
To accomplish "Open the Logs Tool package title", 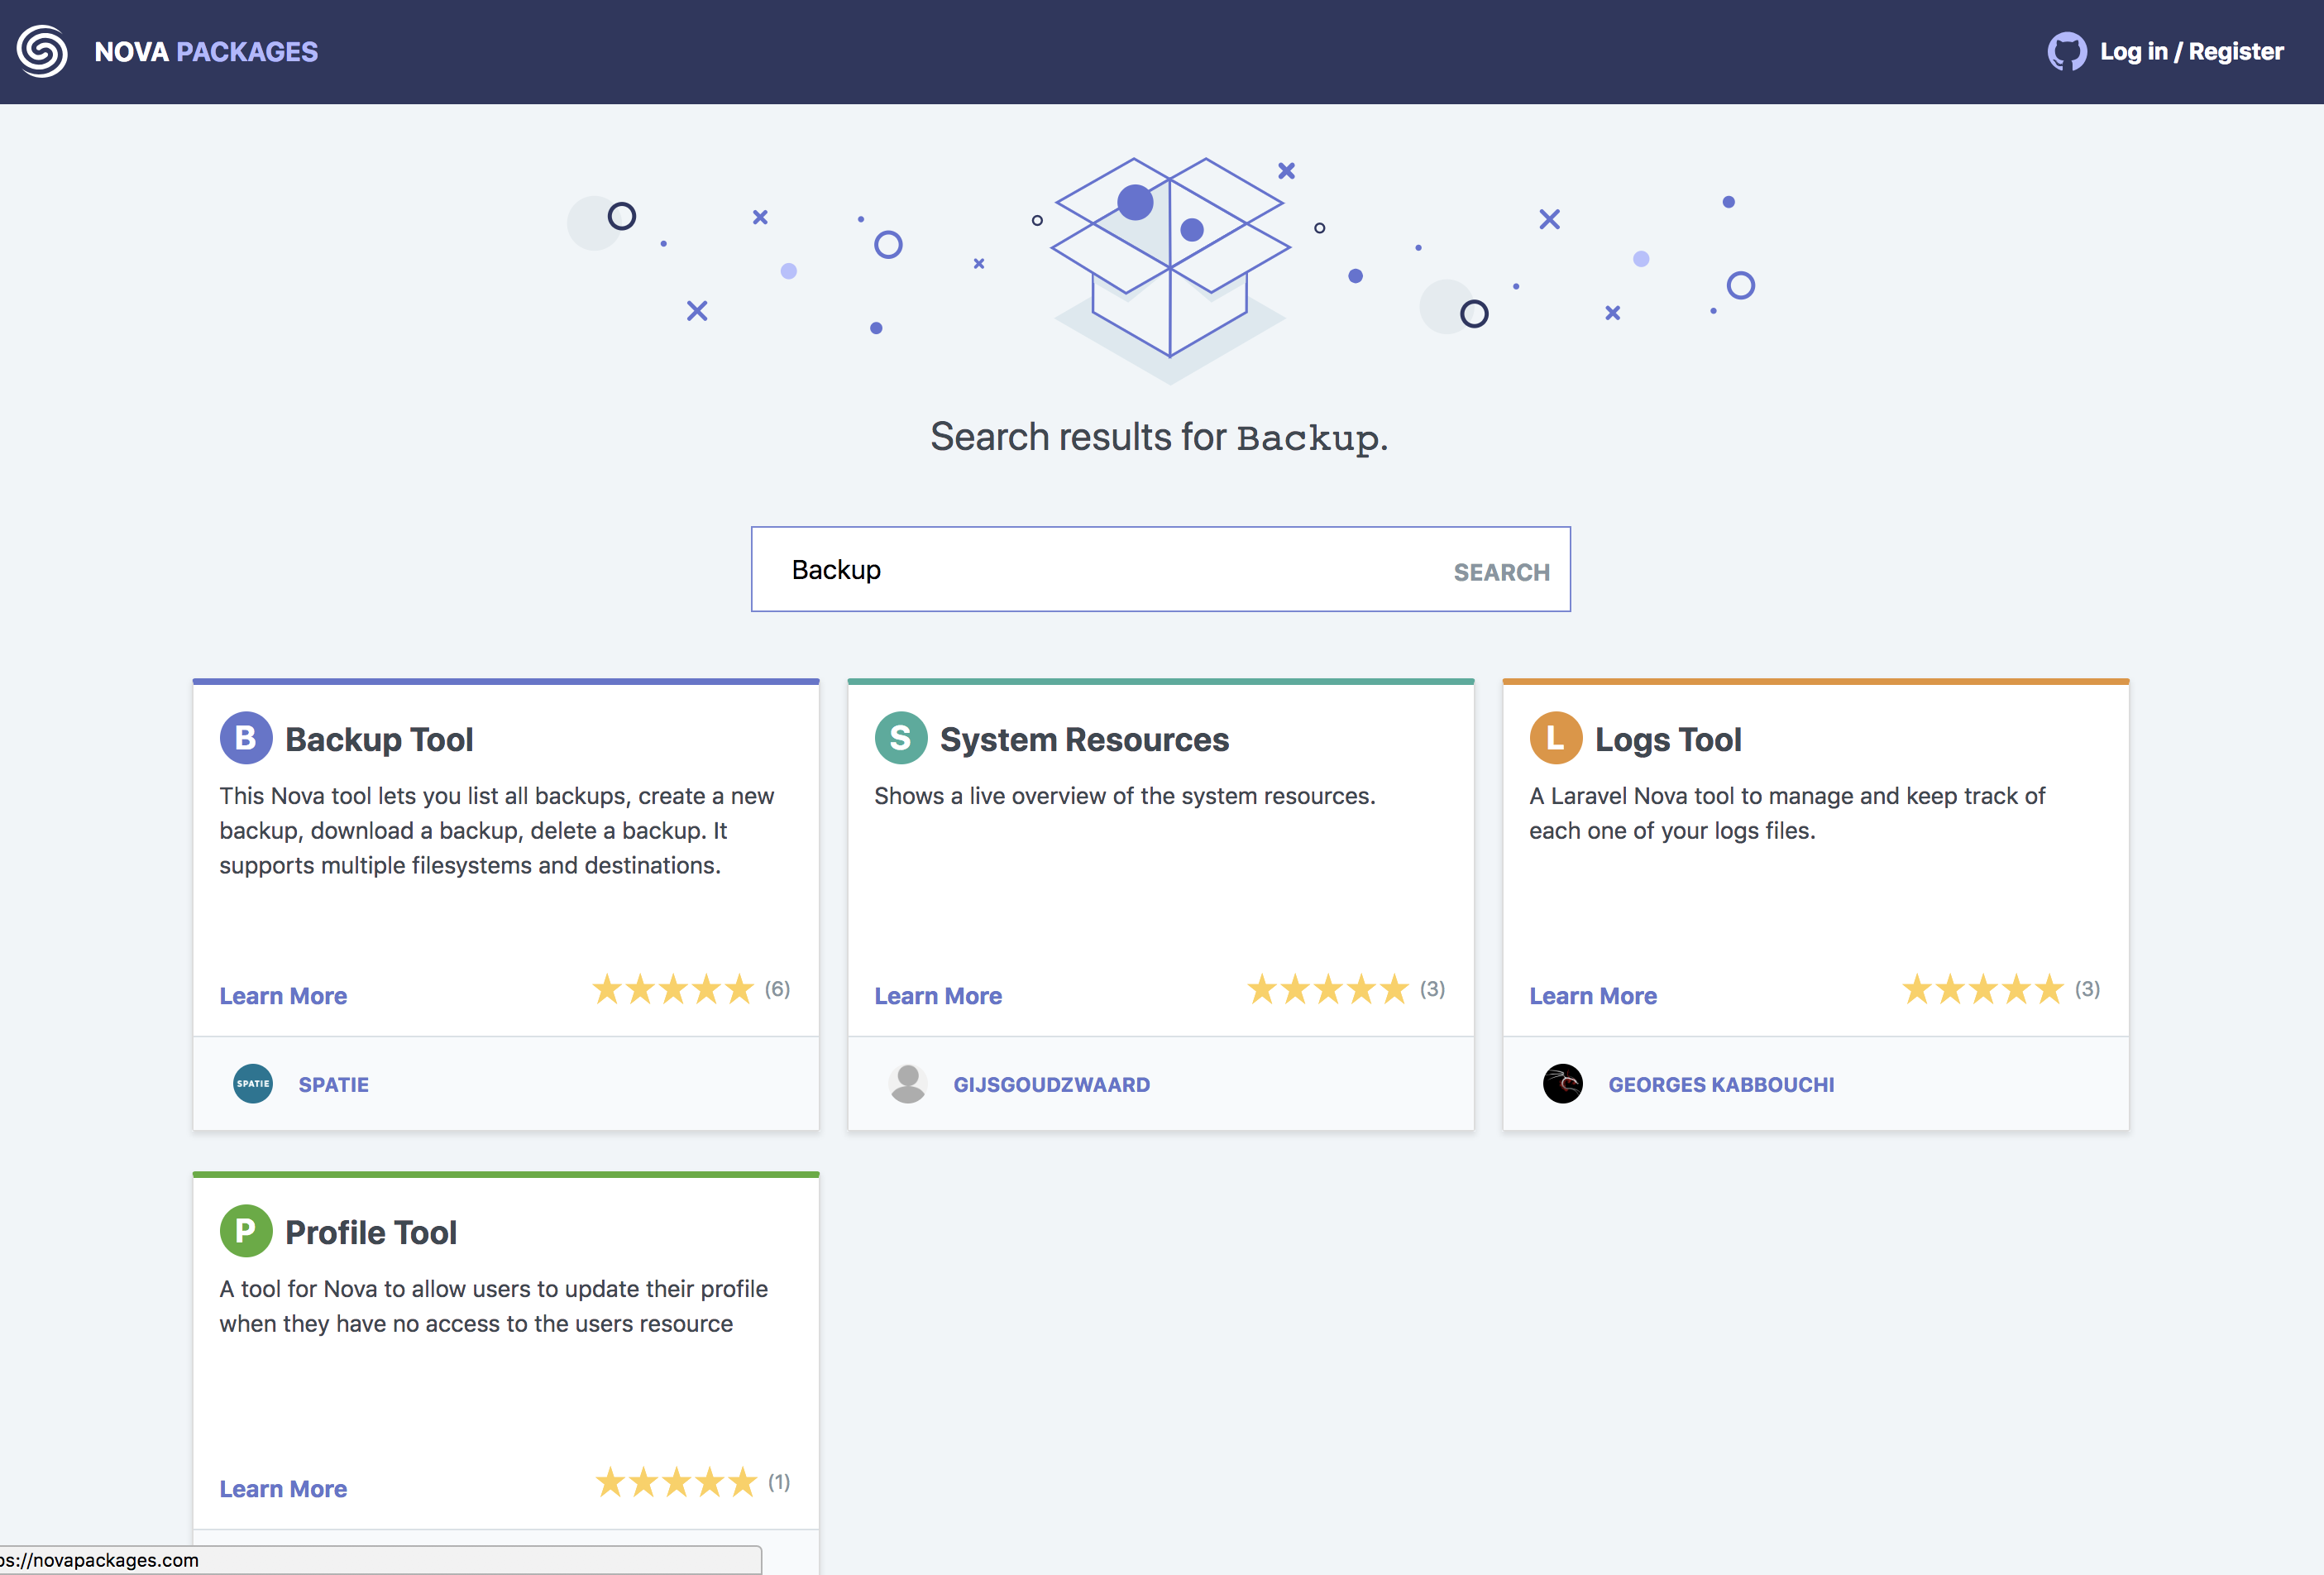I will (x=1668, y=739).
